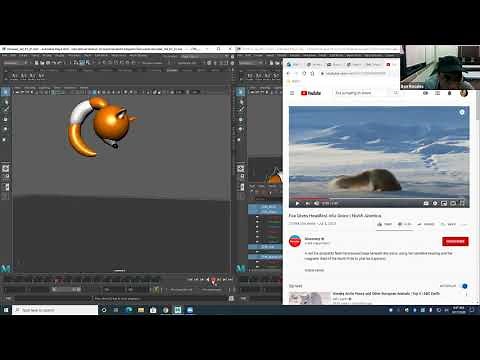Select single perspective layout in Maya
The height and width of the screenshot is (360, 480).
pyautogui.click(x=6, y=168)
